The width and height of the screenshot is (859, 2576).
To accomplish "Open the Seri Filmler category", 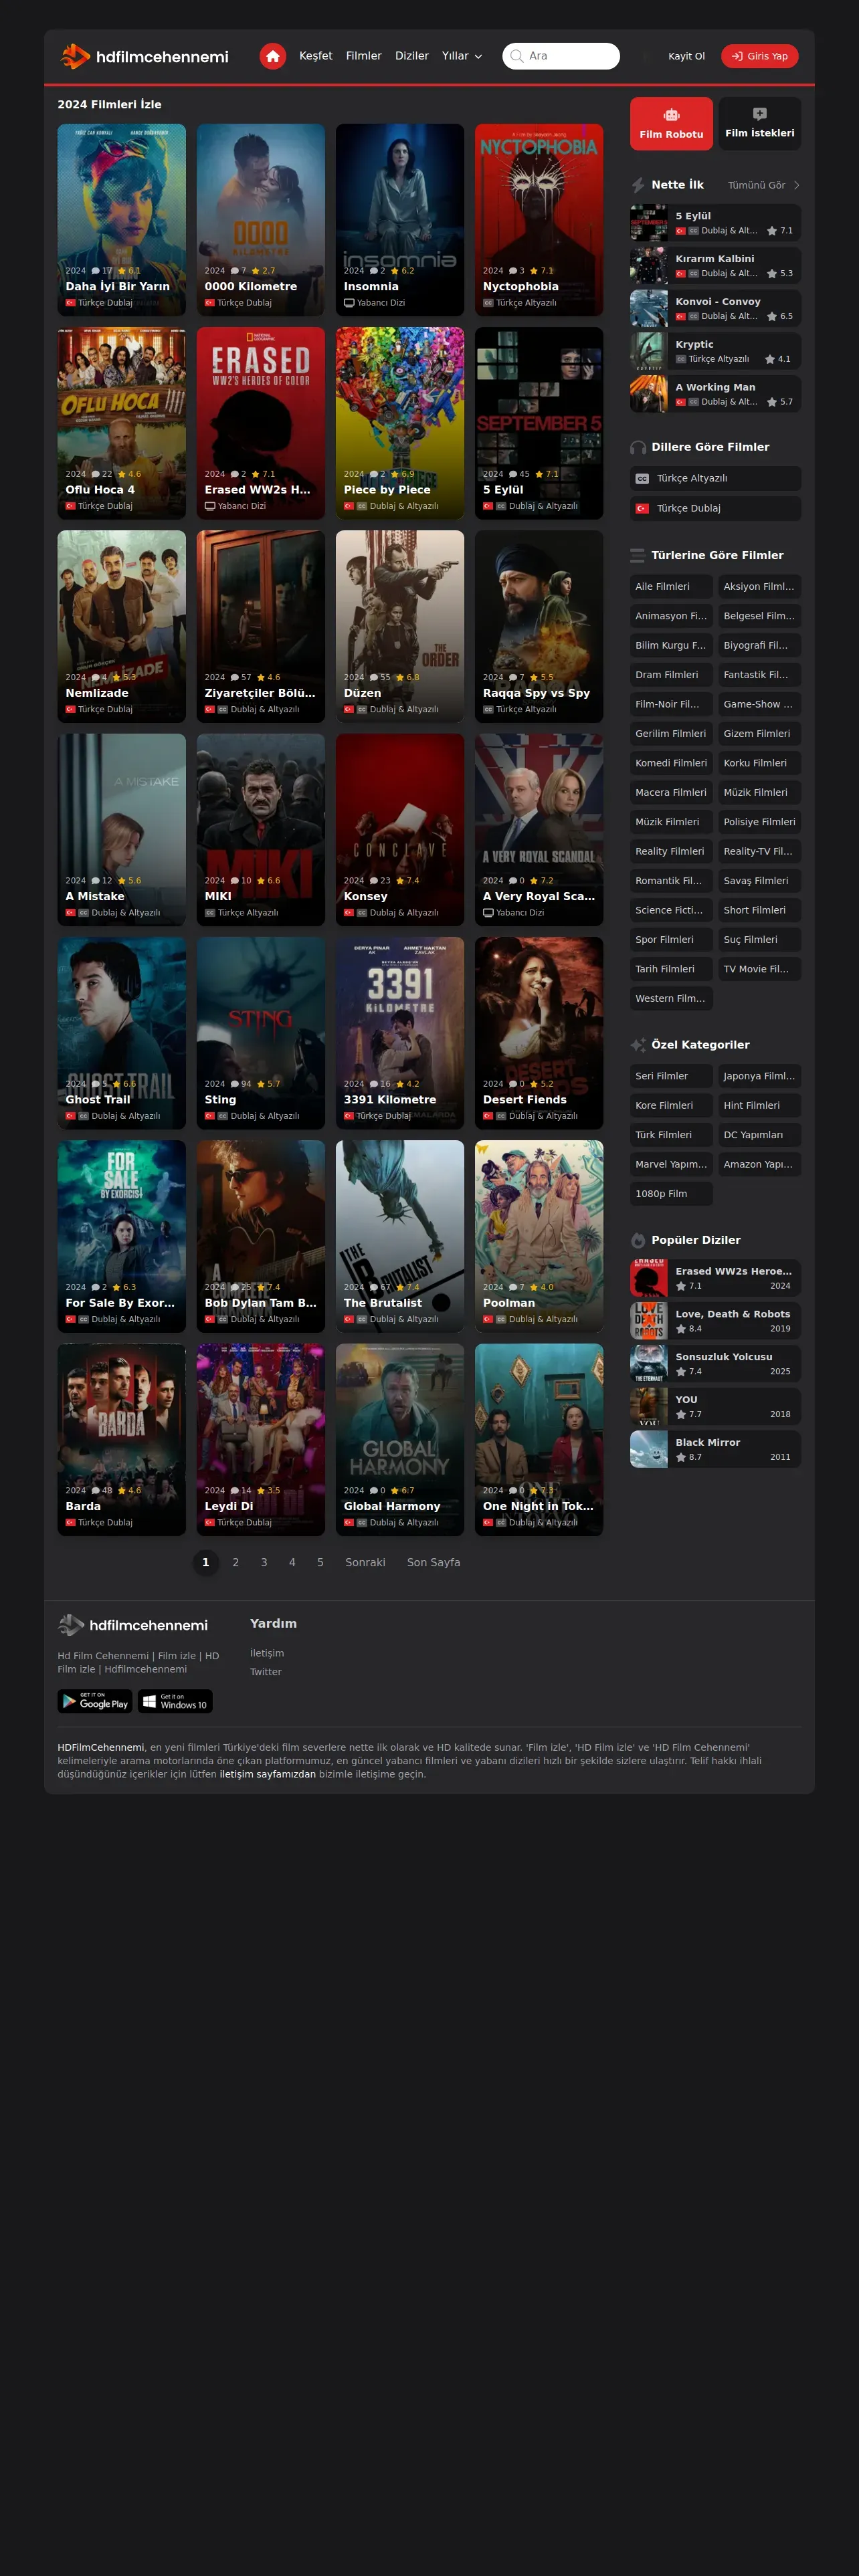I will [x=671, y=1076].
